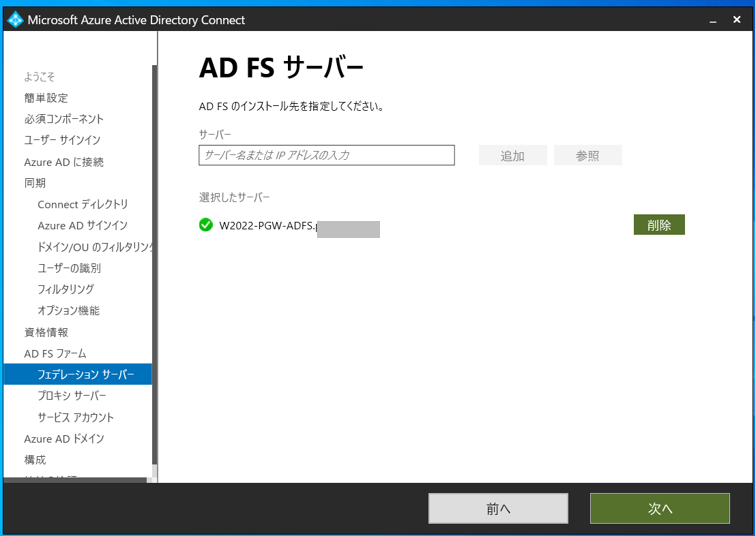Select AD FS ファーム section
Image resolution: width=755 pixels, height=536 pixels.
[55, 353]
